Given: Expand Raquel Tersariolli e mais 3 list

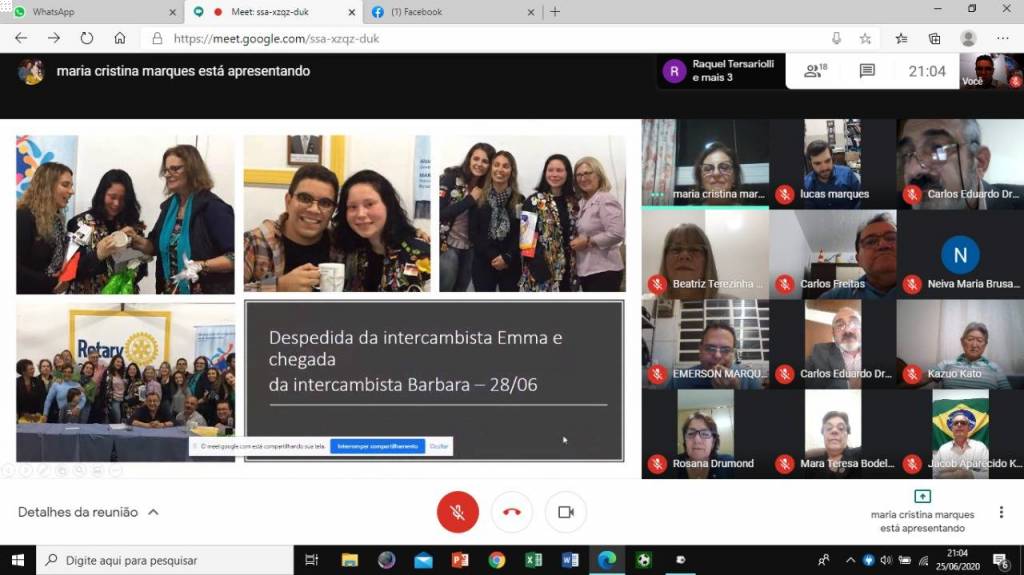Looking at the screenshot, I should (x=720, y=71).
